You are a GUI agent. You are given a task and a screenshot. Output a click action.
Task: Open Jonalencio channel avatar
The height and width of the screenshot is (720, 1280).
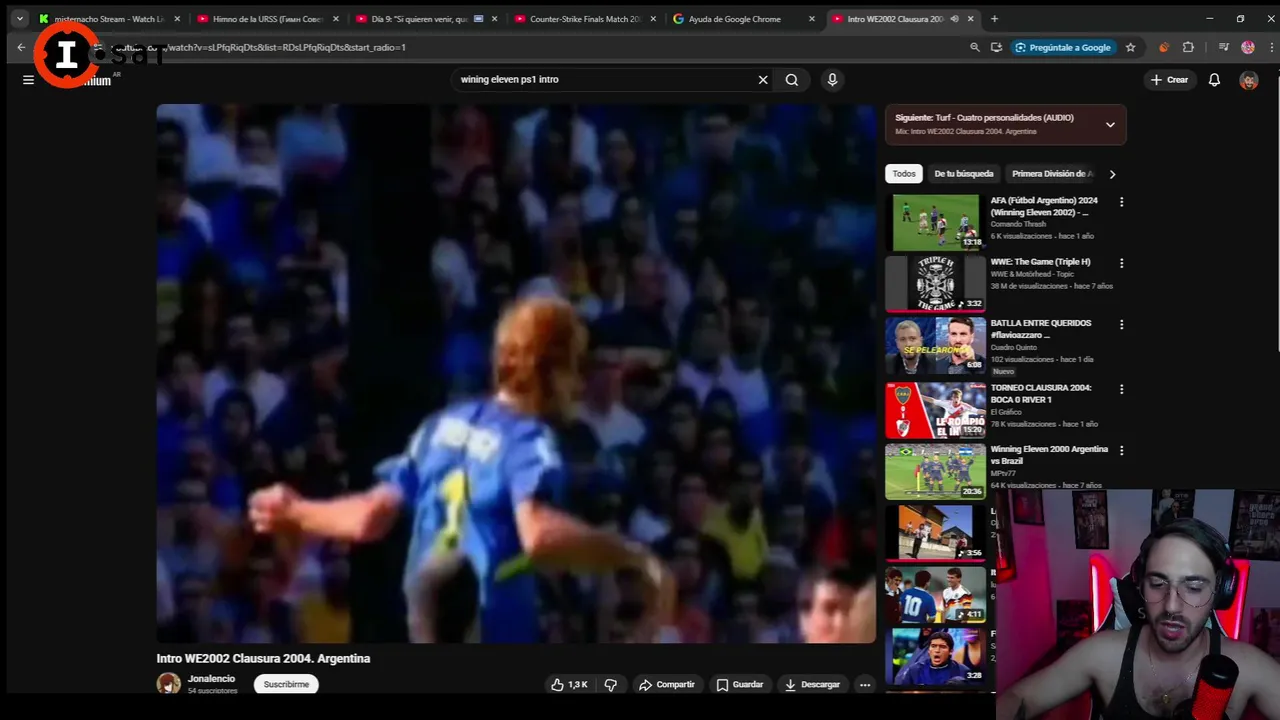click(x=169, y=684)
